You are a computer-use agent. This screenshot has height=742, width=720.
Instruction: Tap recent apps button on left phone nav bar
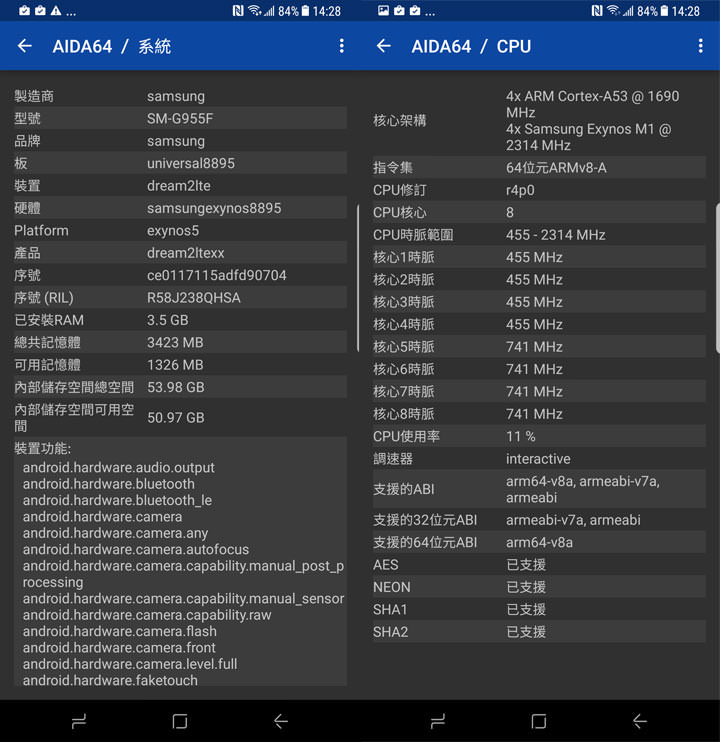coord(79,721)
